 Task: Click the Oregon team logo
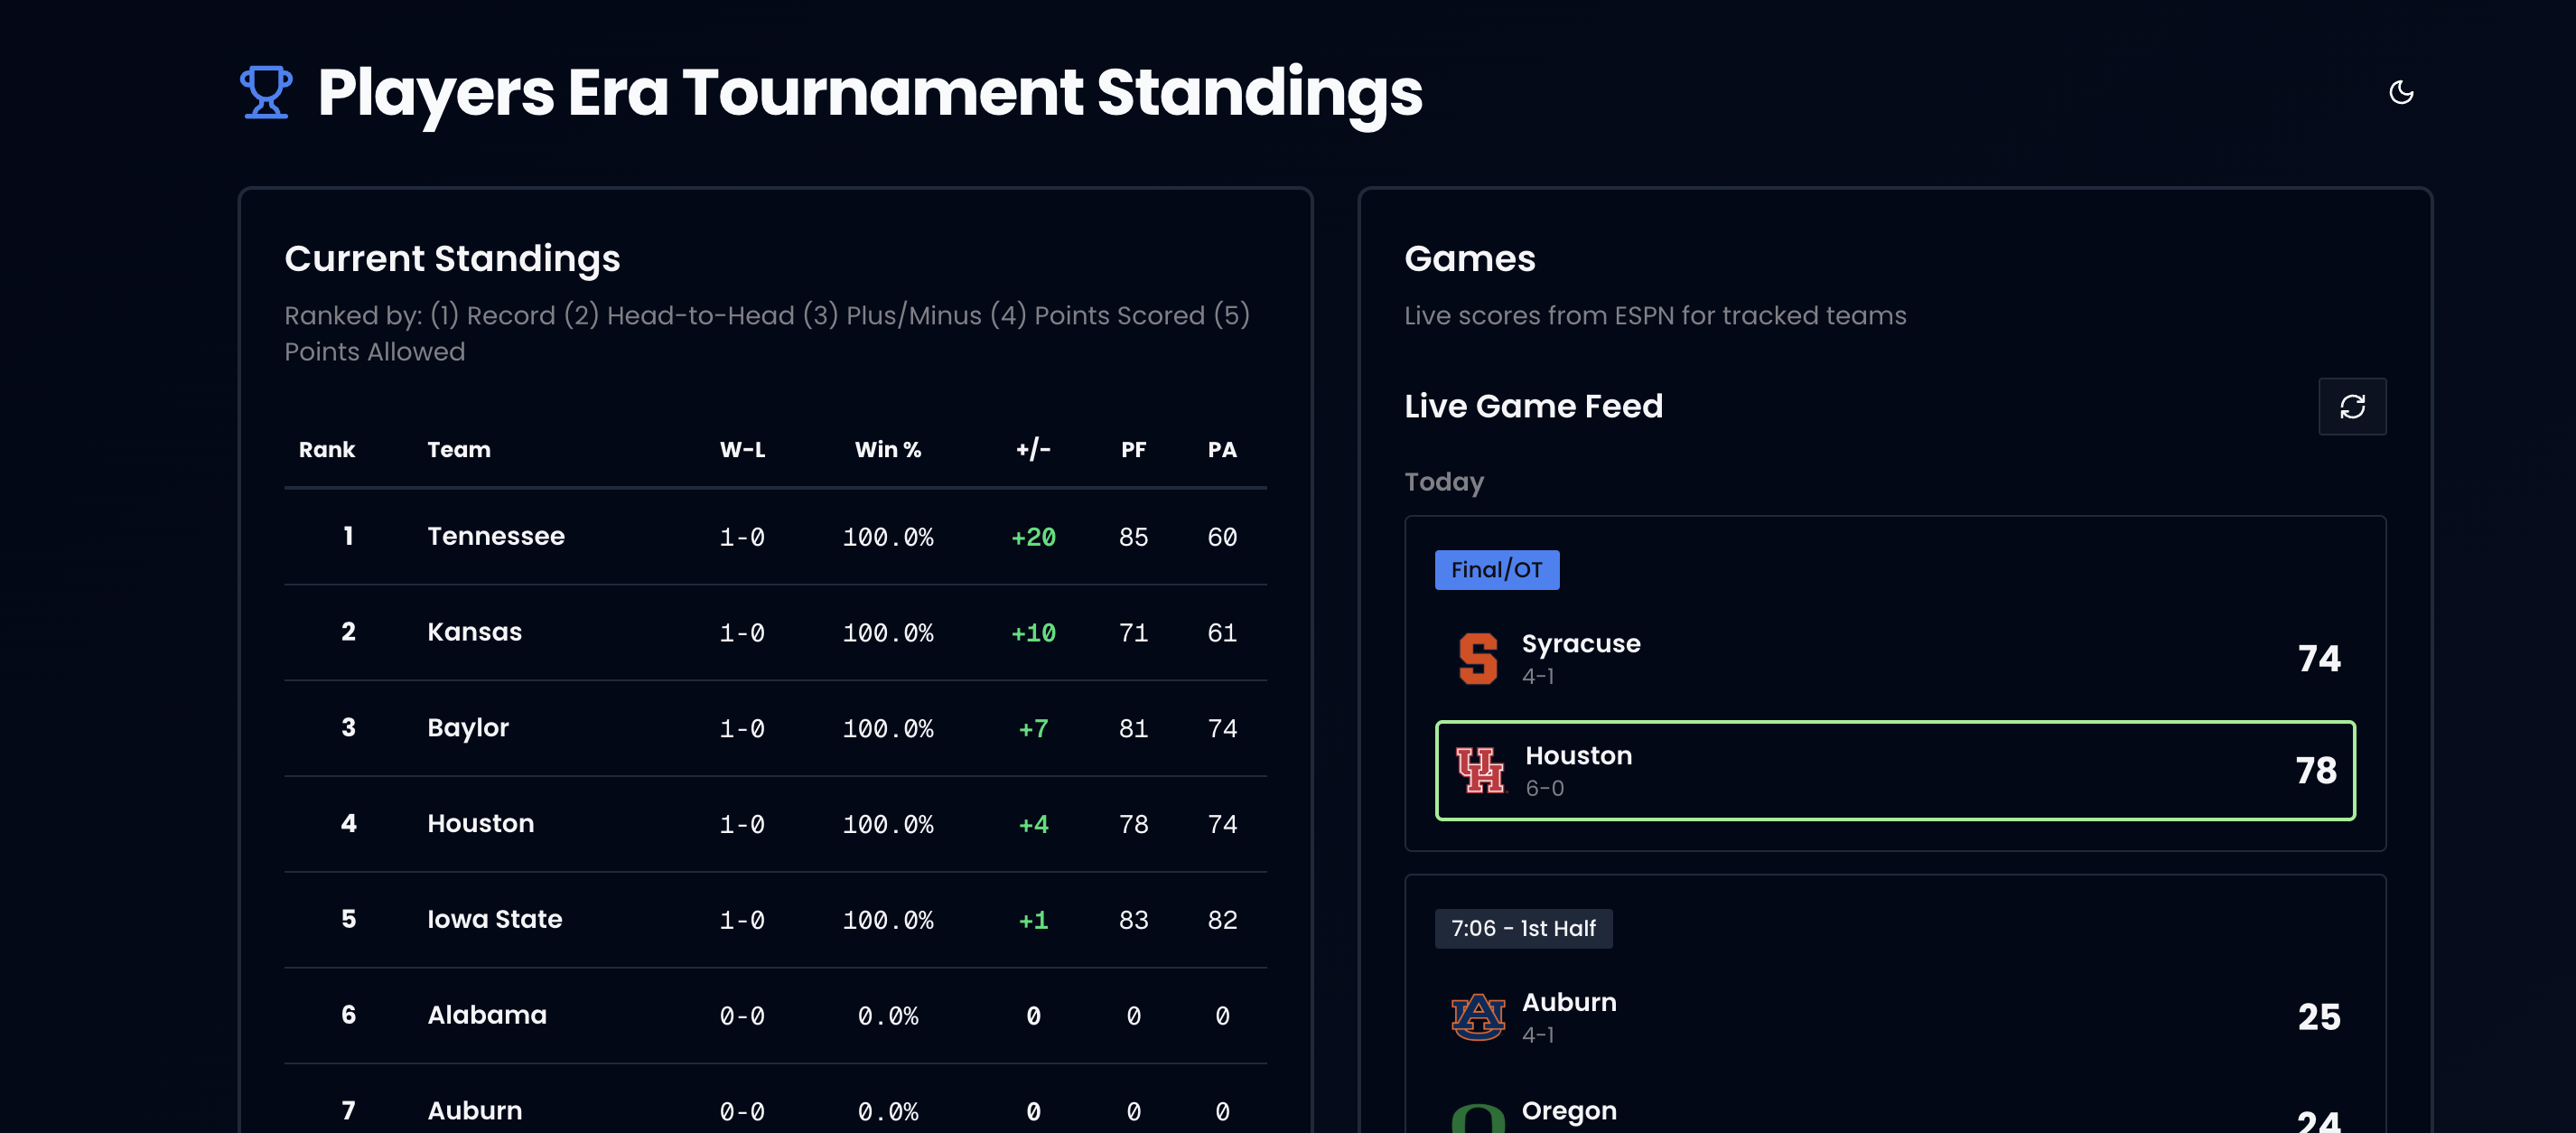click(x=1477, y=1118)
